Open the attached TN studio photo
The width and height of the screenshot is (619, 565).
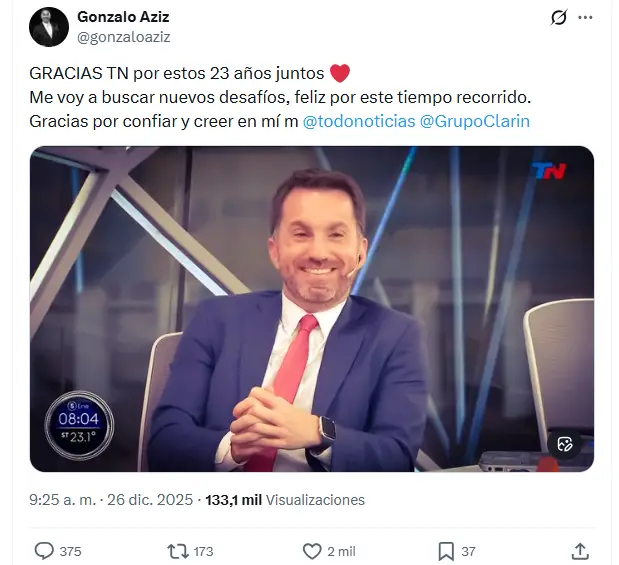click(x=312, y=309)
